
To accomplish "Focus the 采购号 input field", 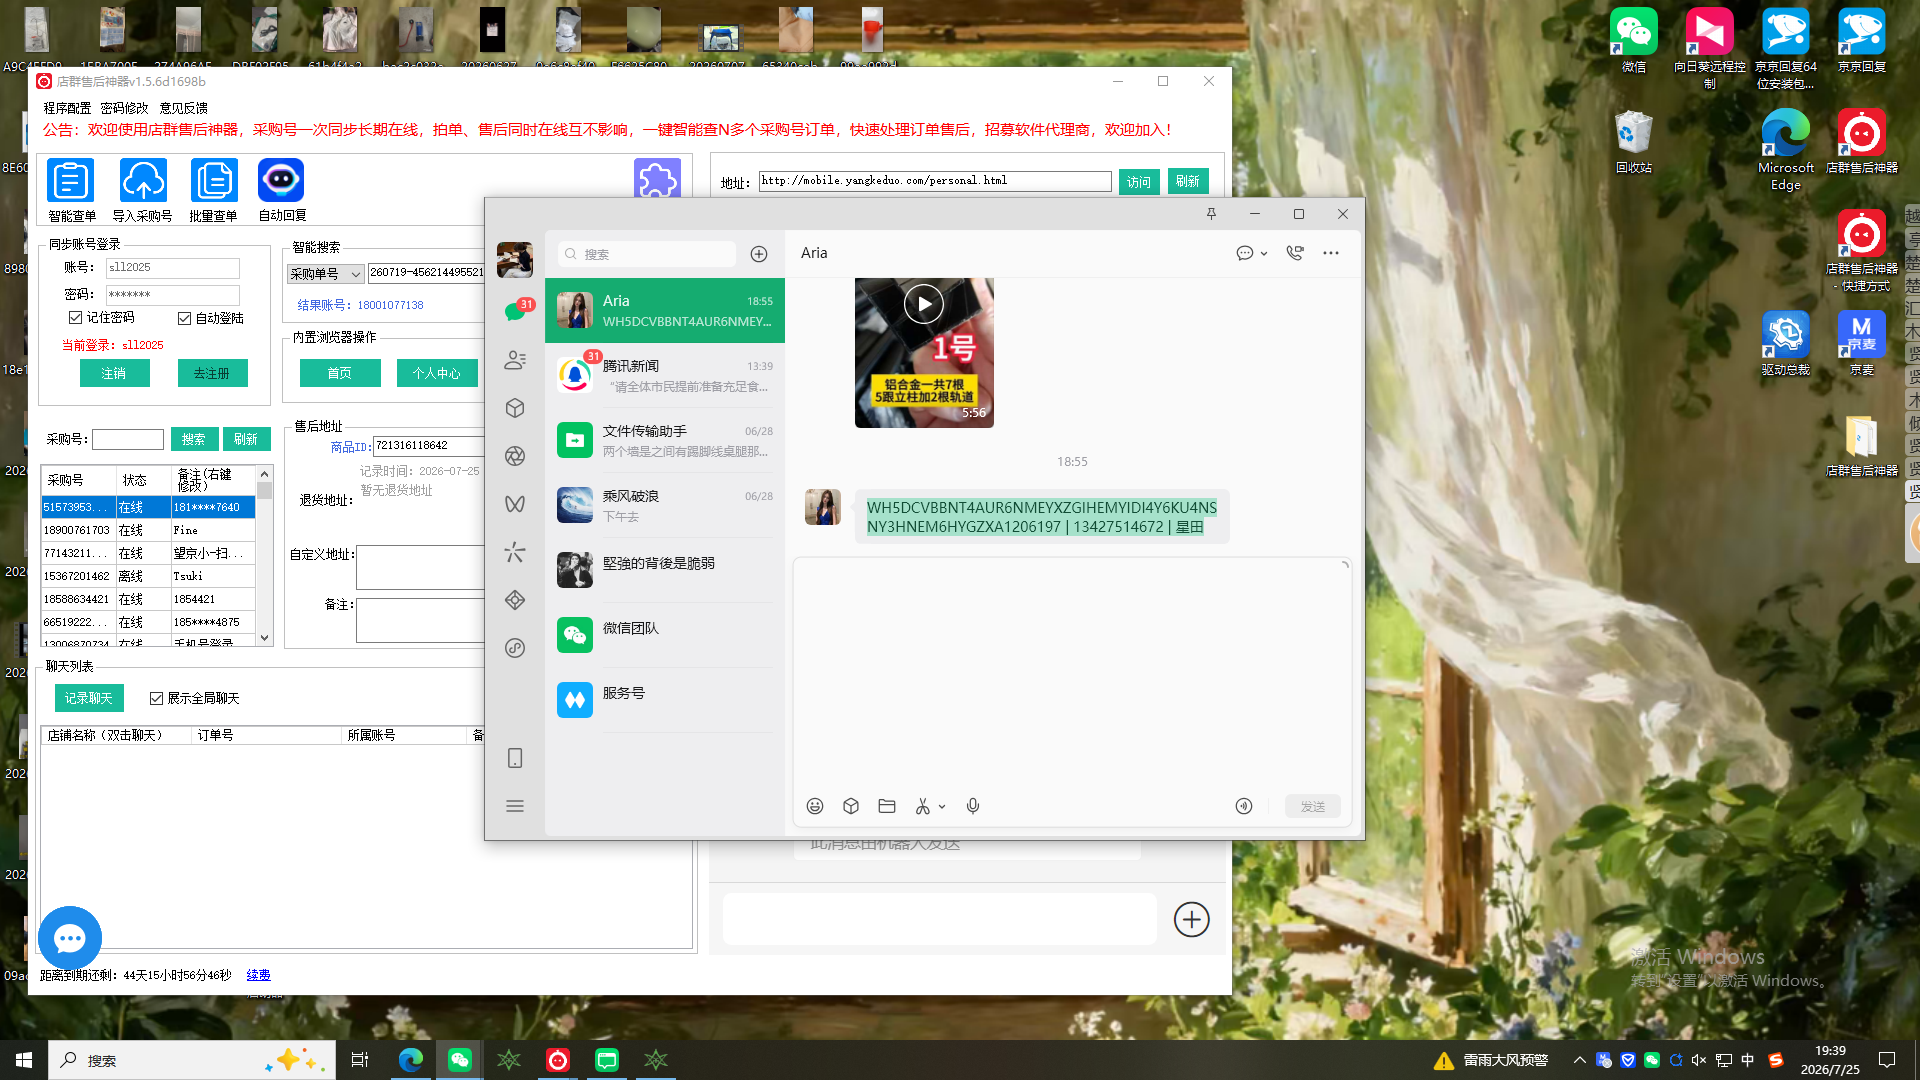I will 128,439.
